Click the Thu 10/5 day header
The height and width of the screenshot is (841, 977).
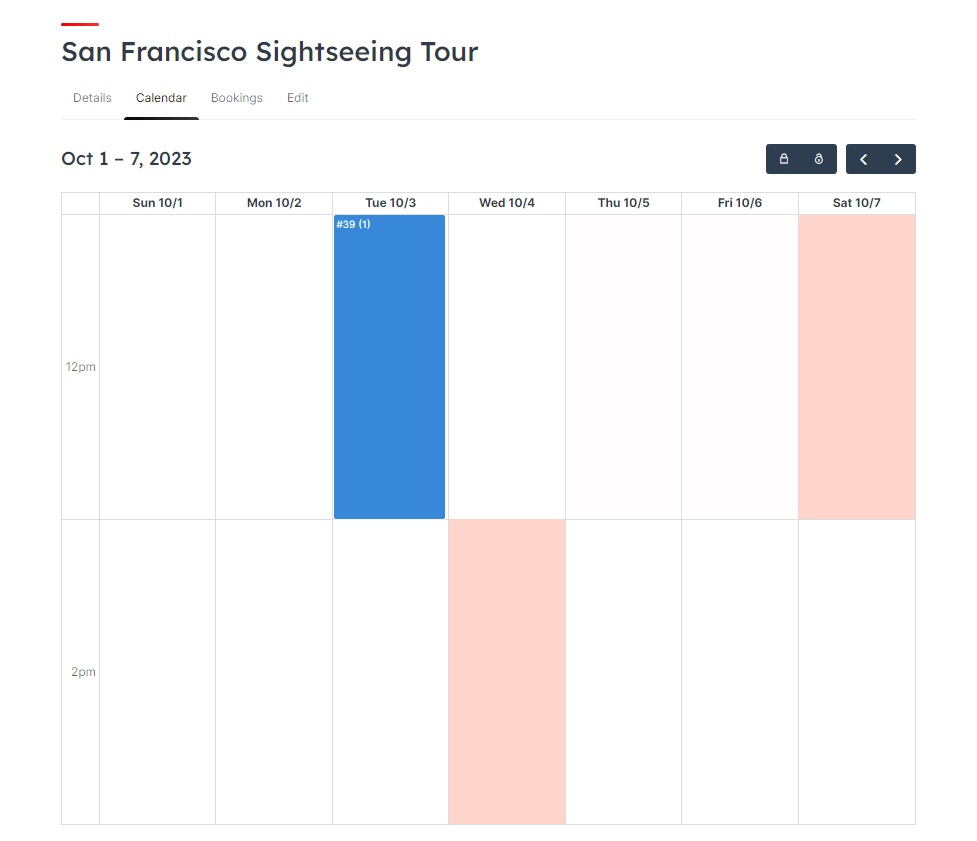pos(624,203)
